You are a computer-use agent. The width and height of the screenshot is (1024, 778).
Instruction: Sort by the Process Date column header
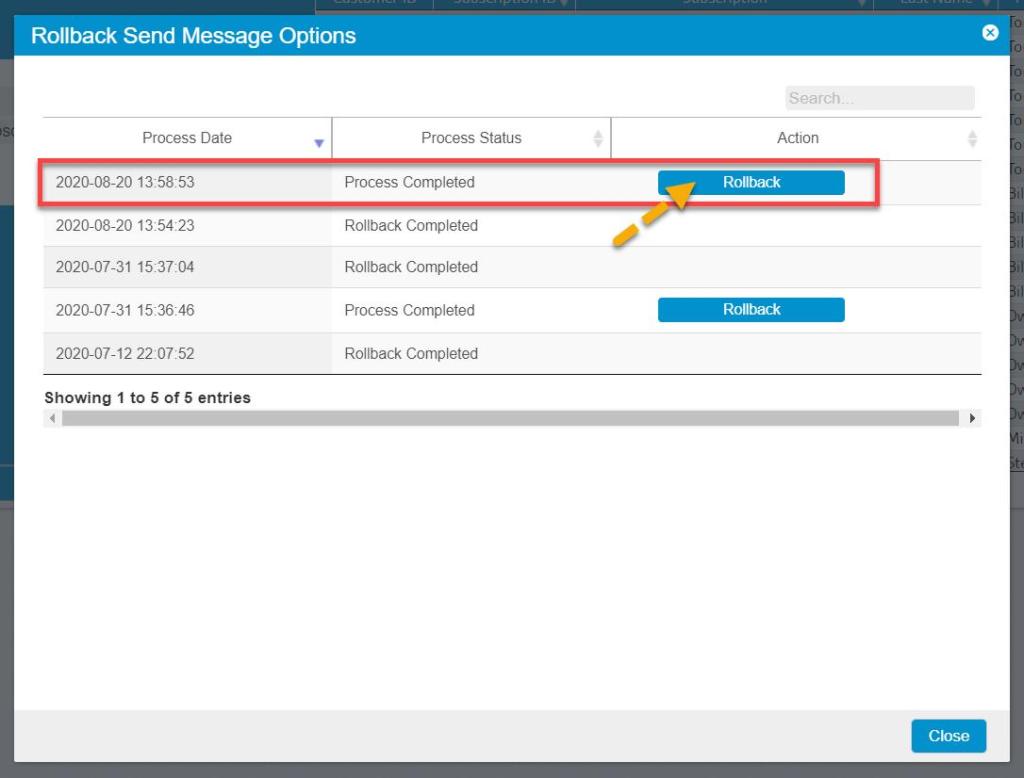pos(187,138)
